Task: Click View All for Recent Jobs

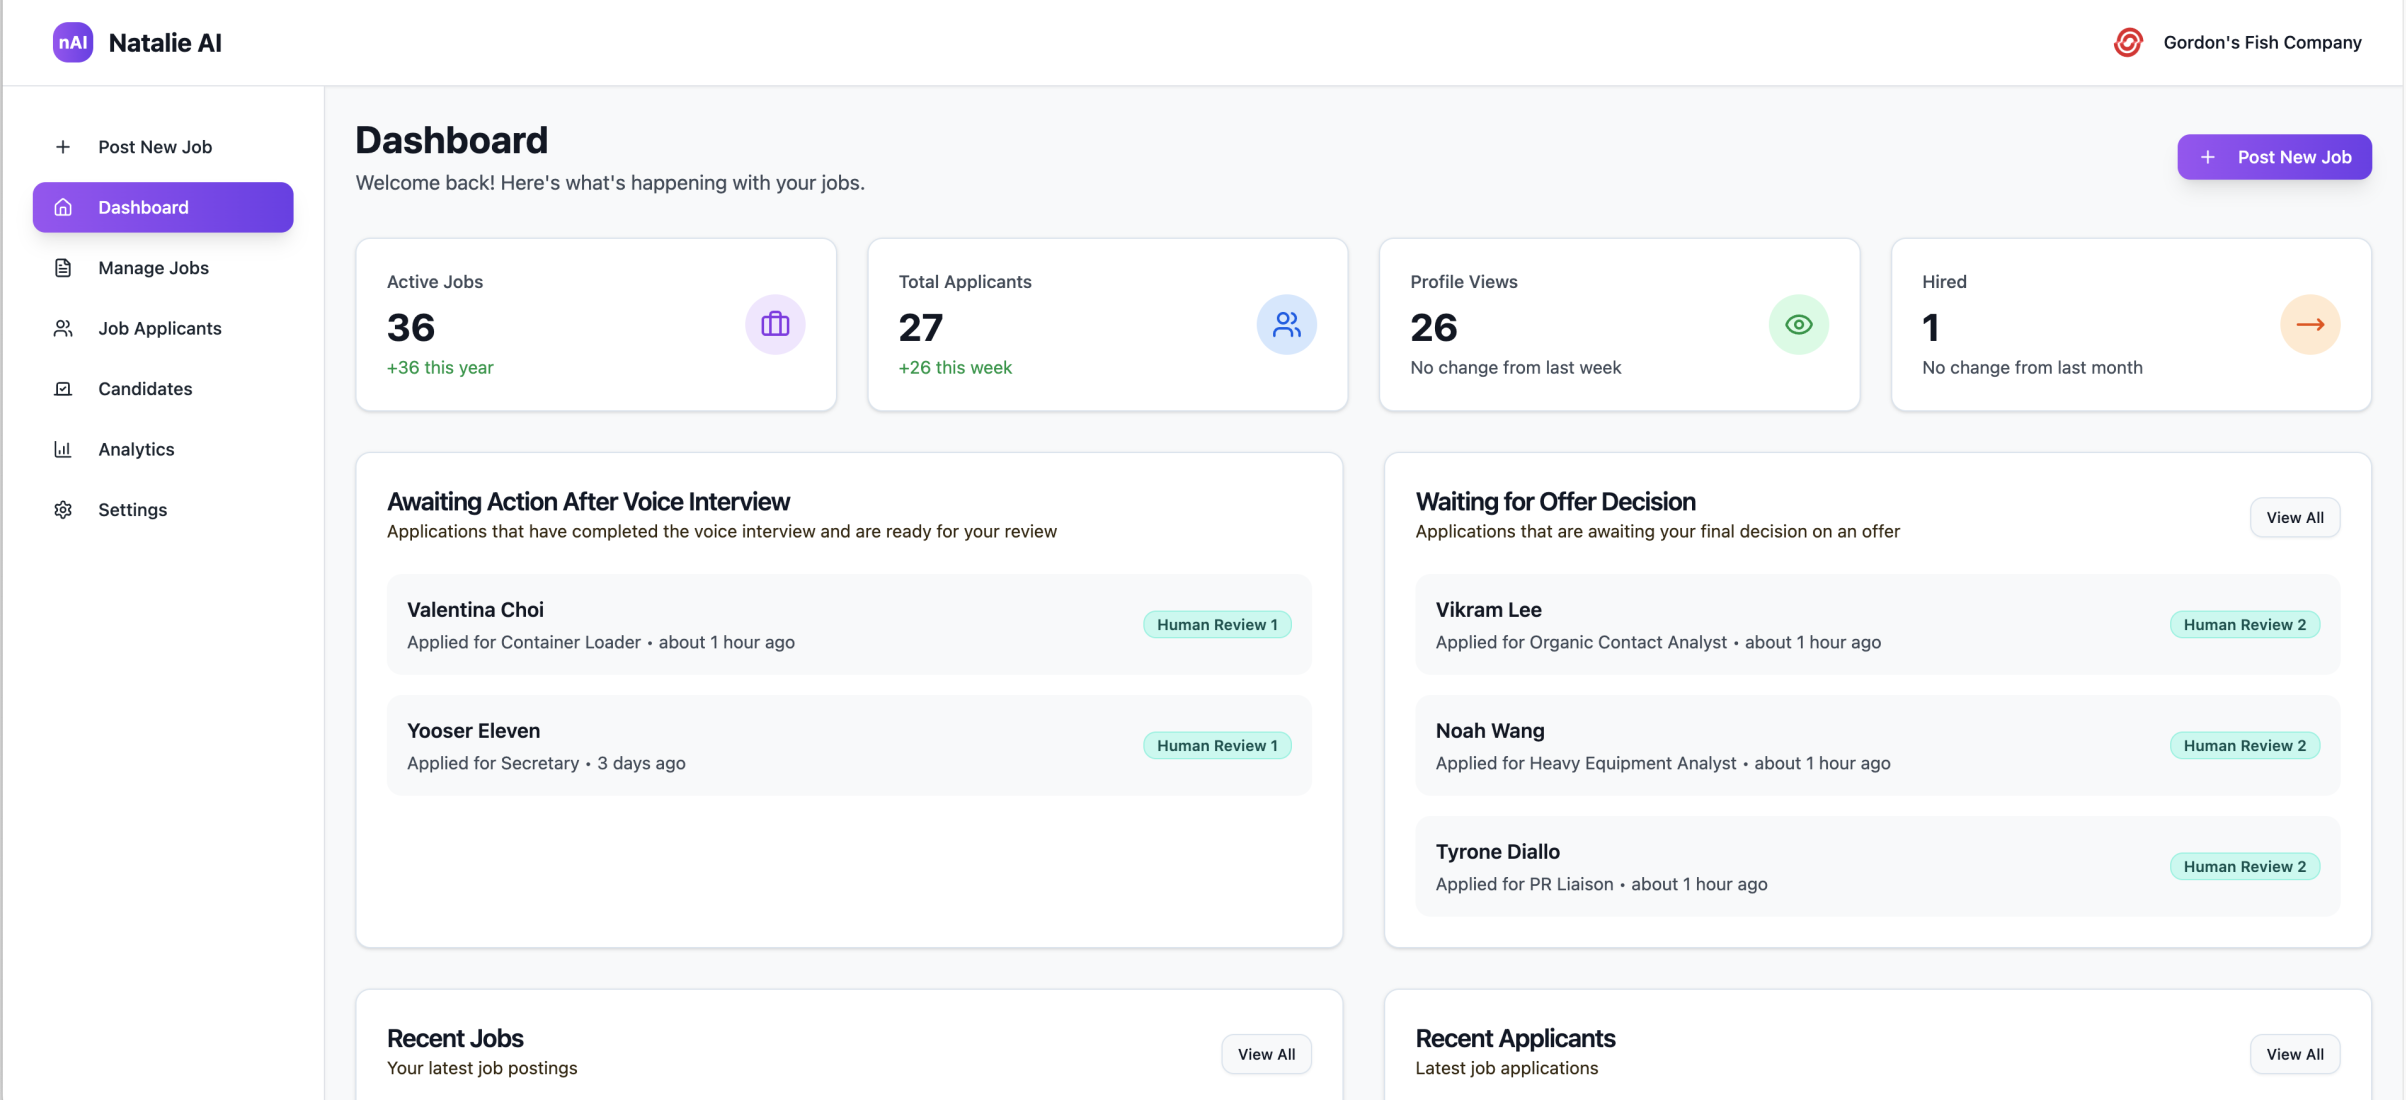Action: pyautogui.click(x=1266, y=1054)
